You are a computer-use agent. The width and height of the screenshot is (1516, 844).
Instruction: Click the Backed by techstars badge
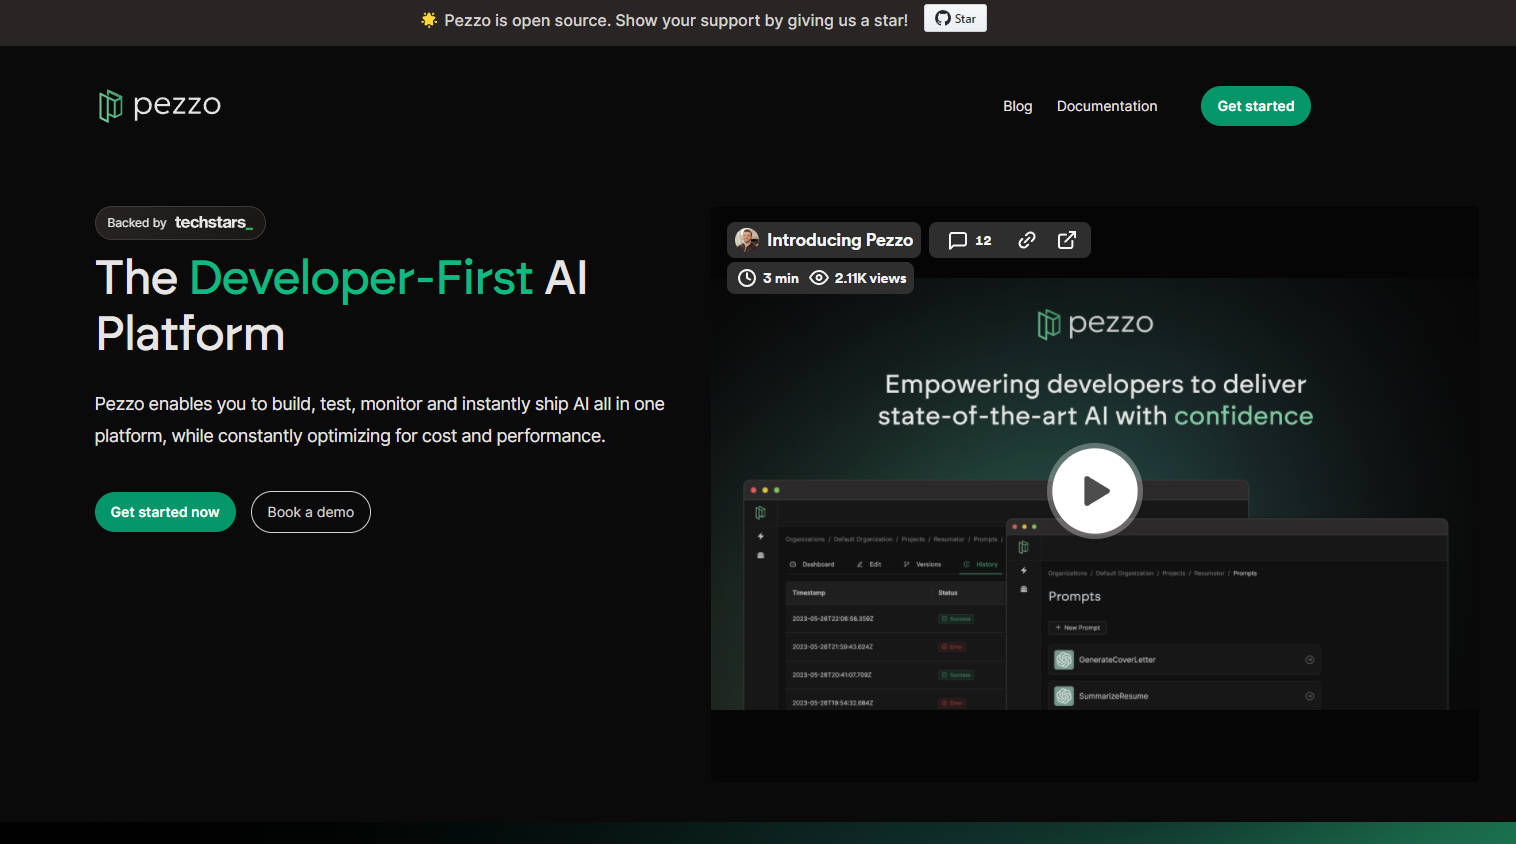(x=180, y=223)
